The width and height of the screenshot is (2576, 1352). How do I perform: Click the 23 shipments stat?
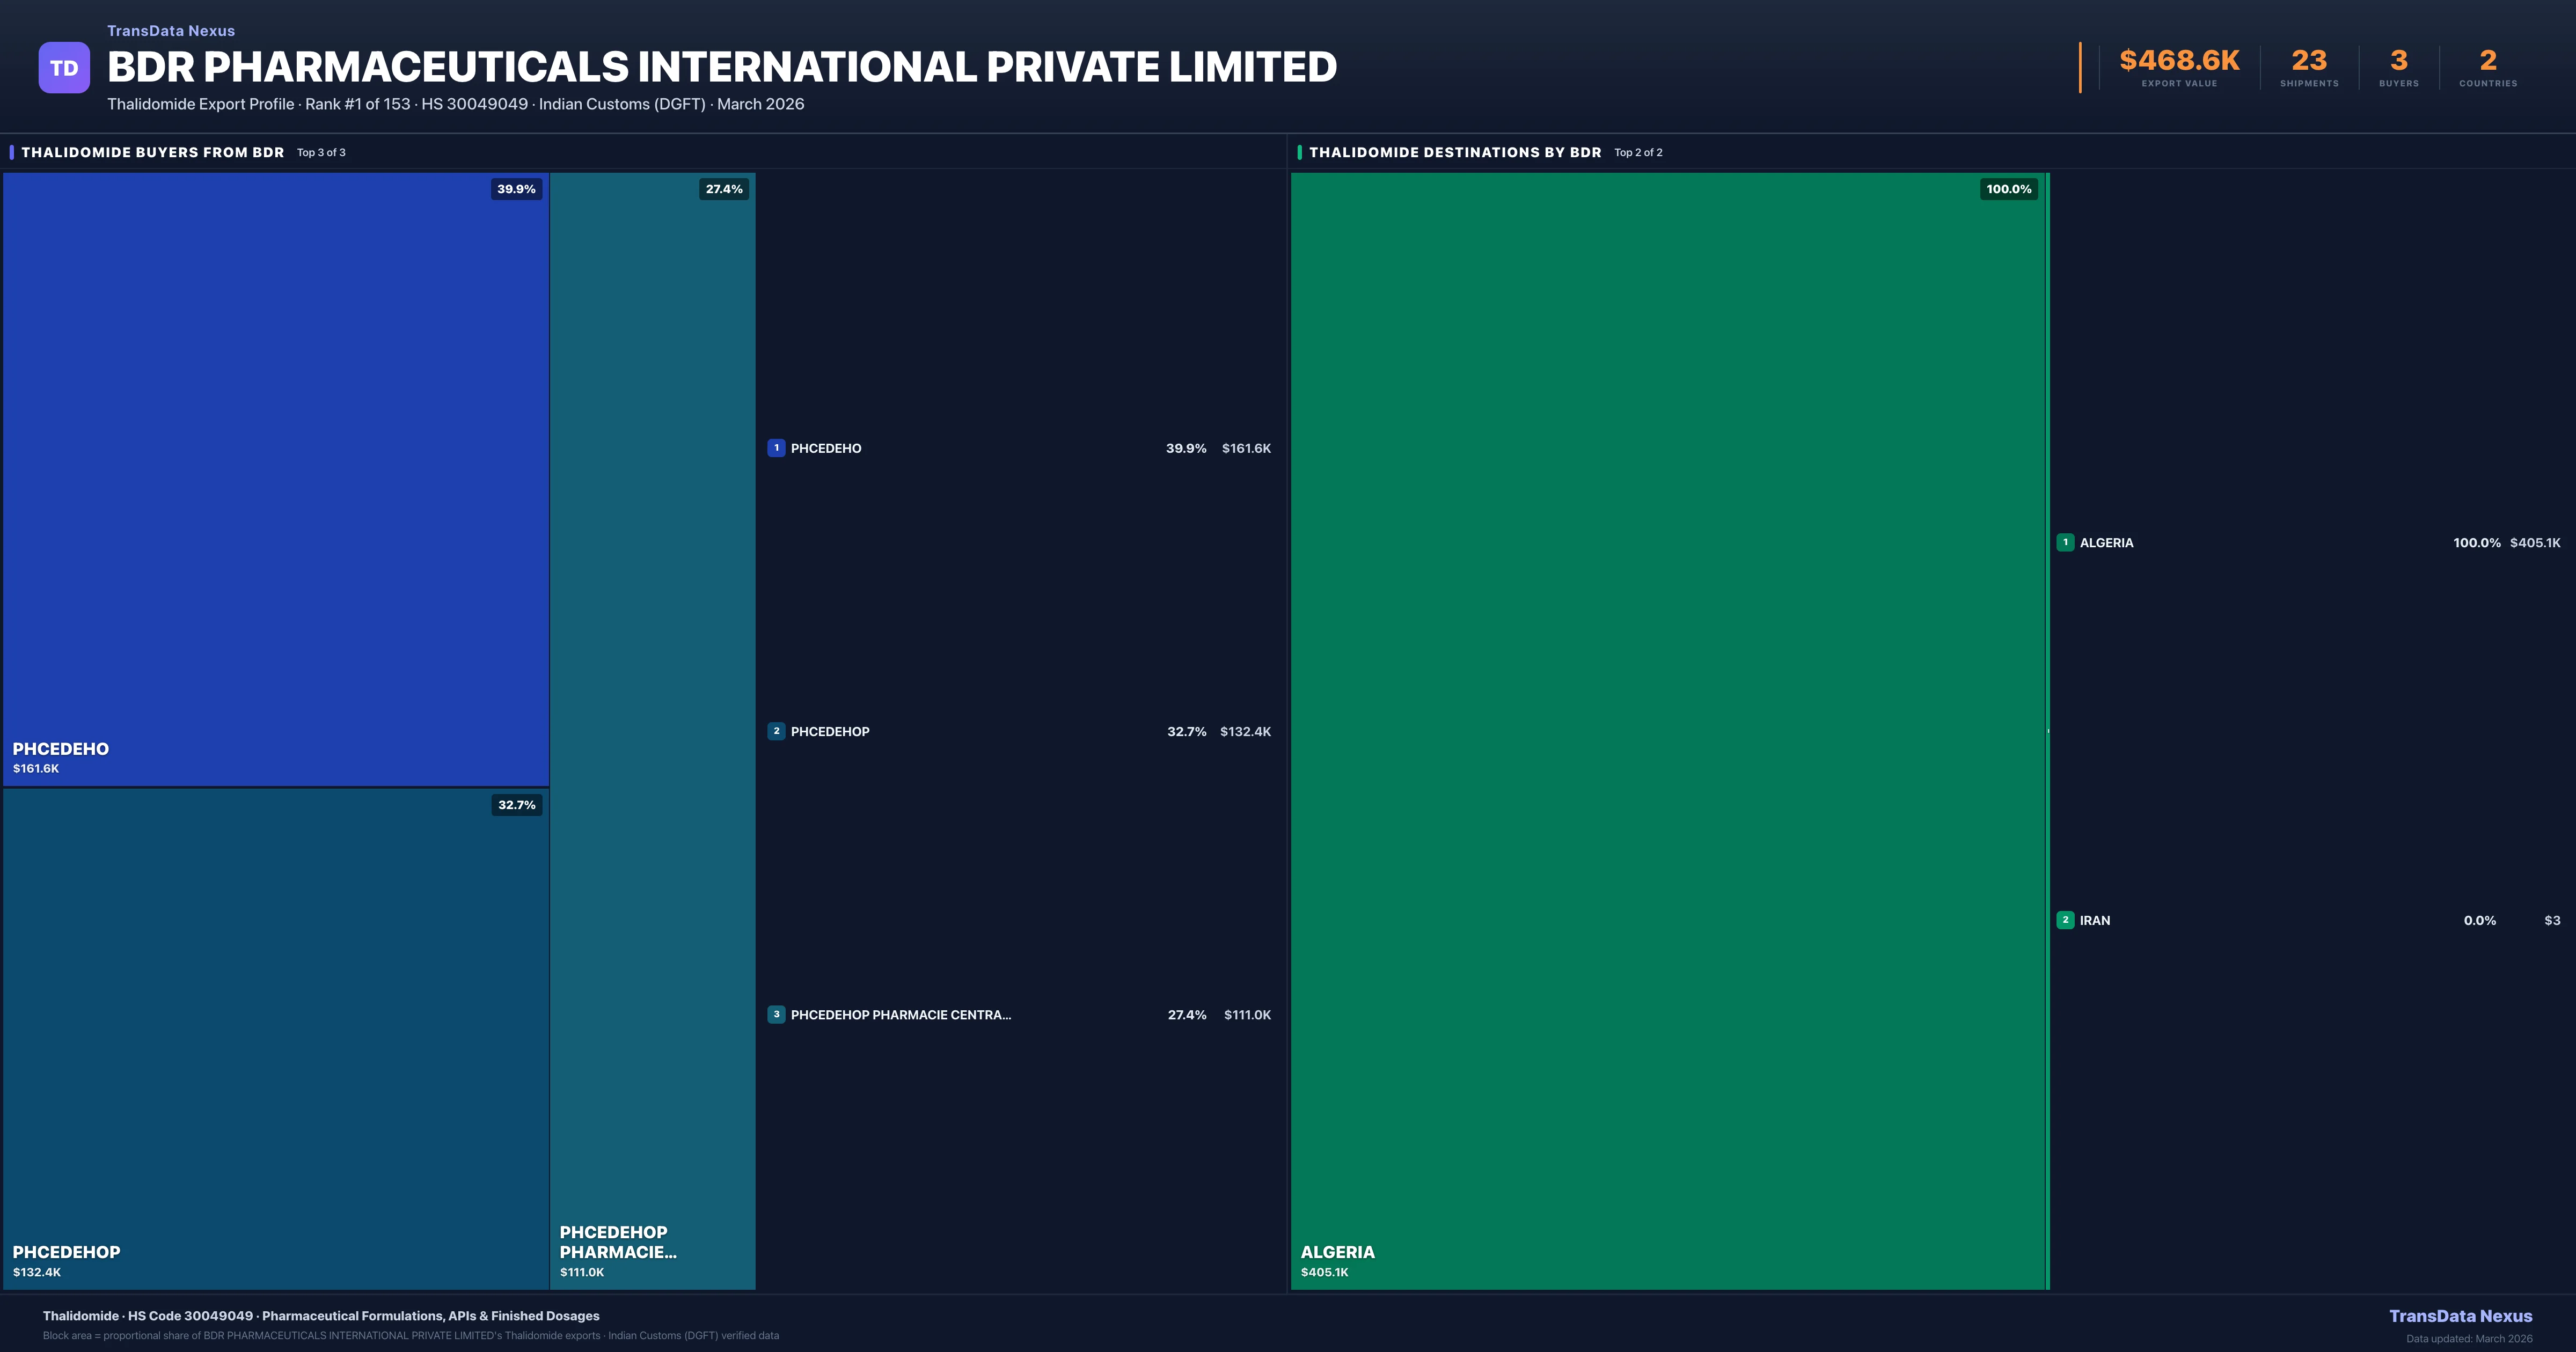click(x=2309, y=62)
